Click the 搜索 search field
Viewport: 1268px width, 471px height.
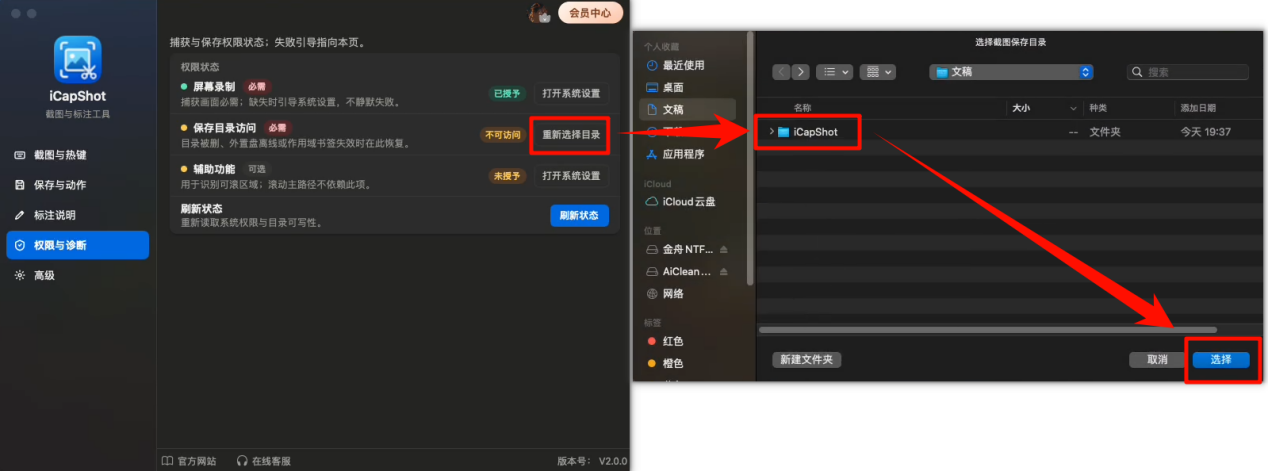pos(1188,72)
